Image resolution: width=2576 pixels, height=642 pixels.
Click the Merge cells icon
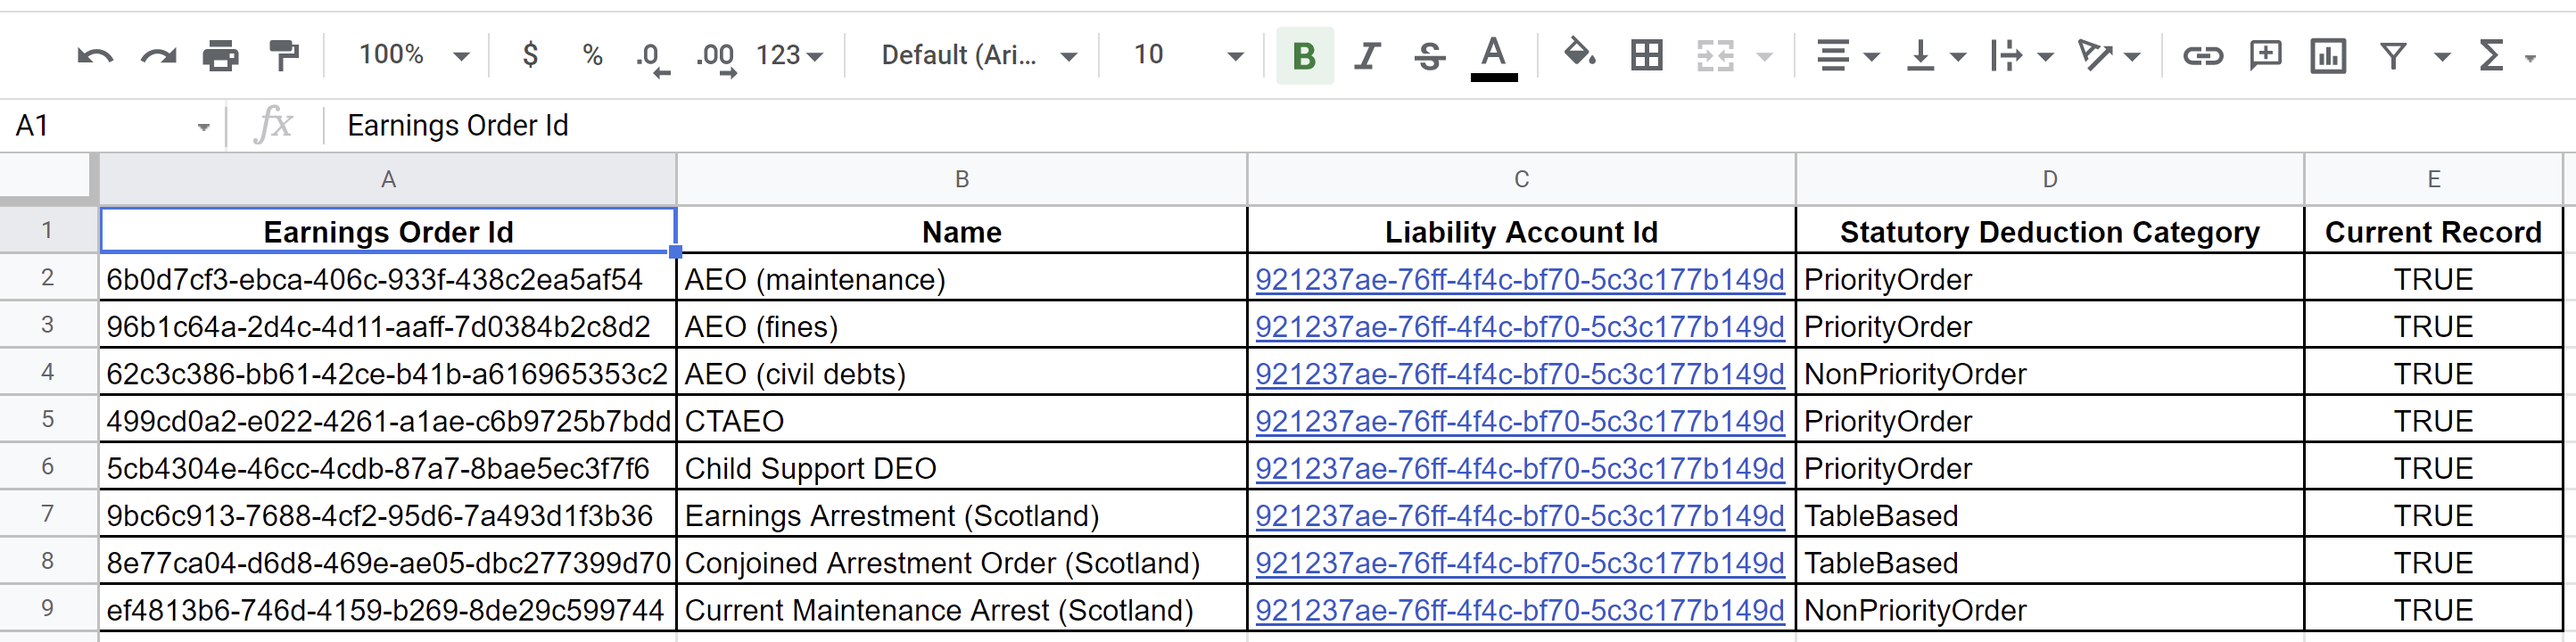[1716, 56]
